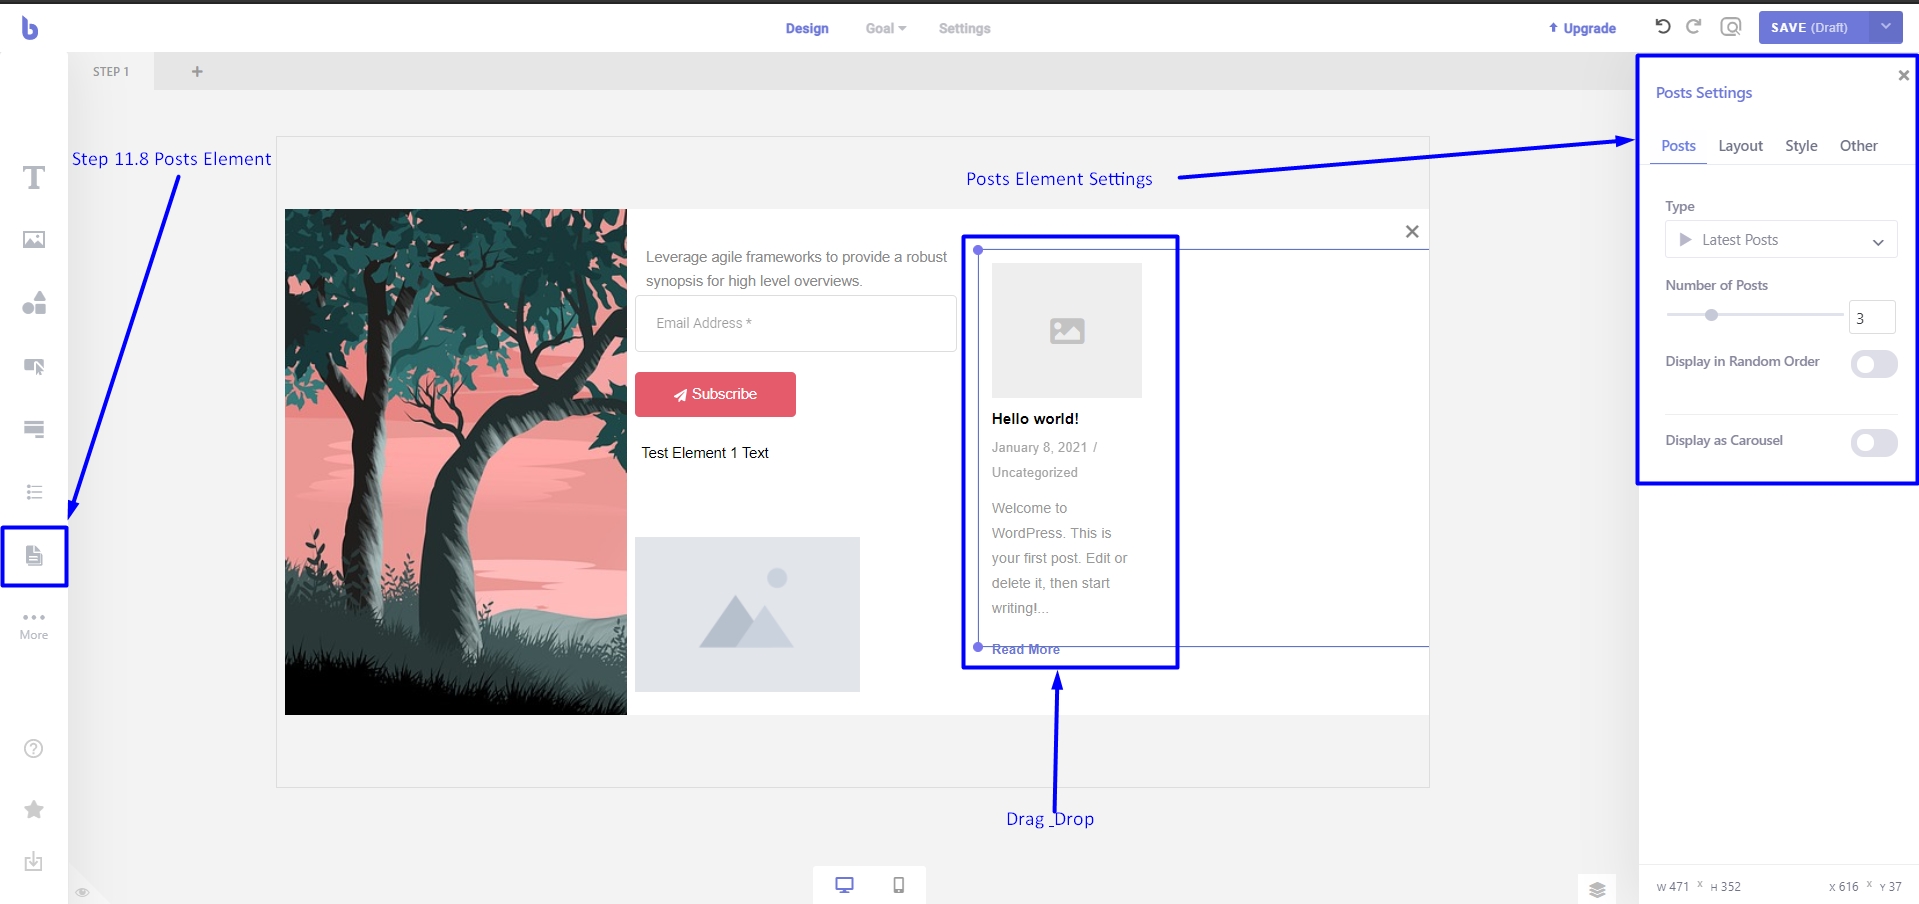Open the Settings top menu
The height and width of the screenshot is (904, 1919).
[965, 28]
